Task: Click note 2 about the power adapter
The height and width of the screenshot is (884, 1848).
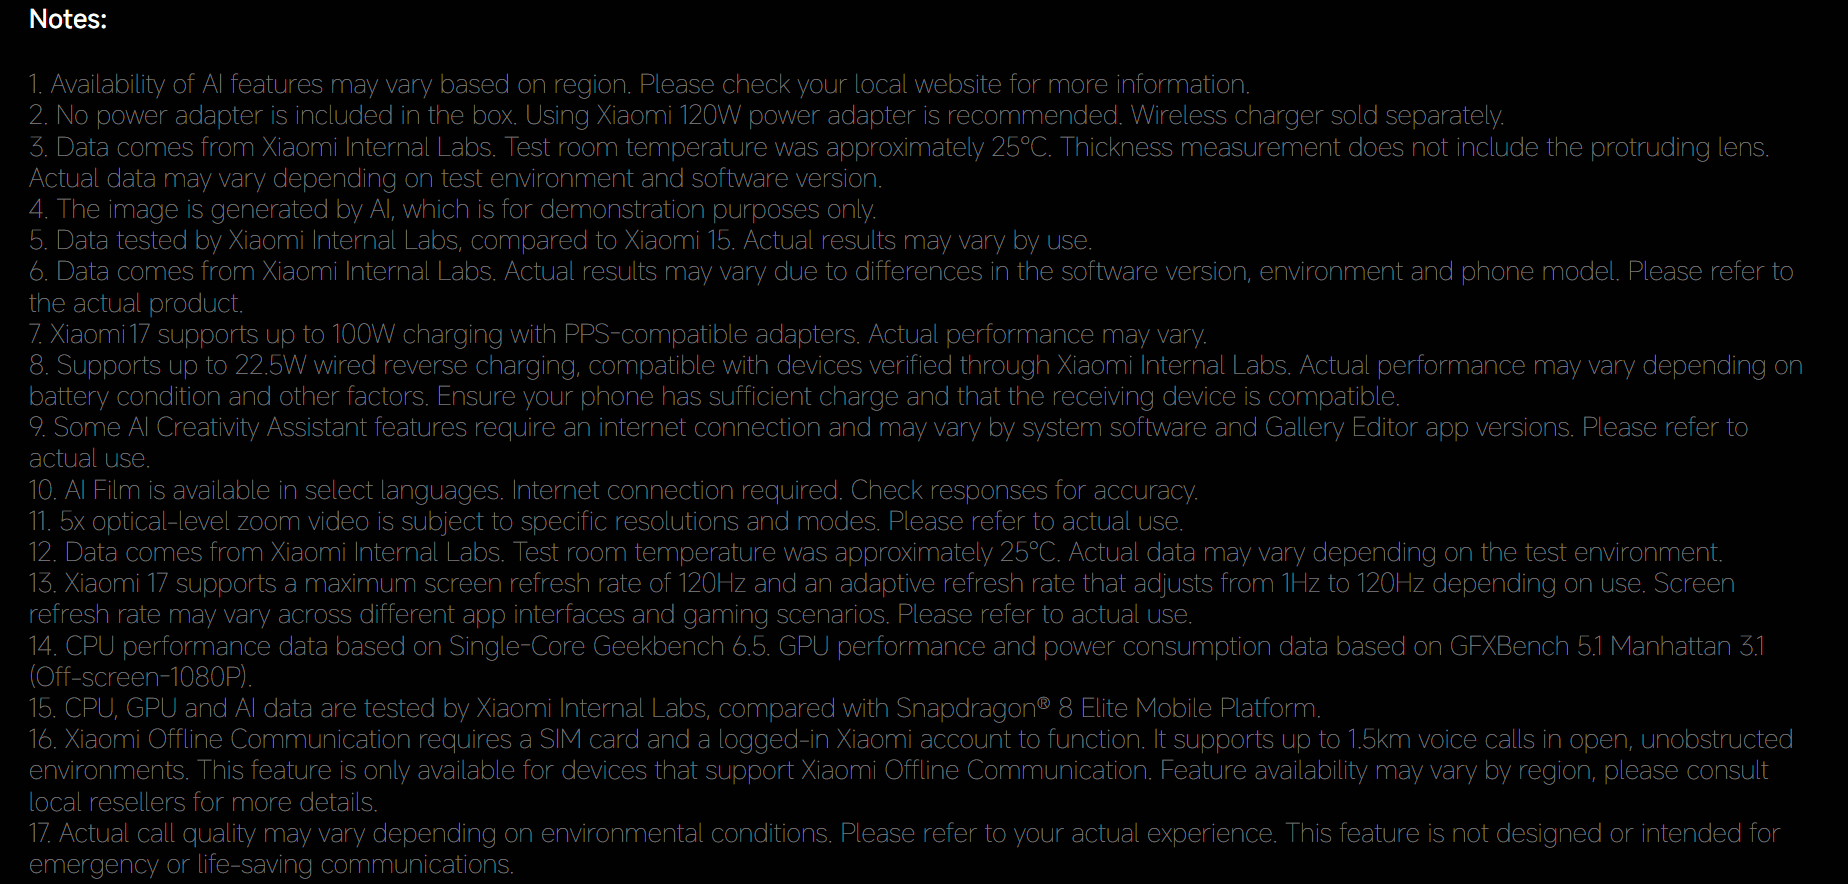Action: [765, 115]
